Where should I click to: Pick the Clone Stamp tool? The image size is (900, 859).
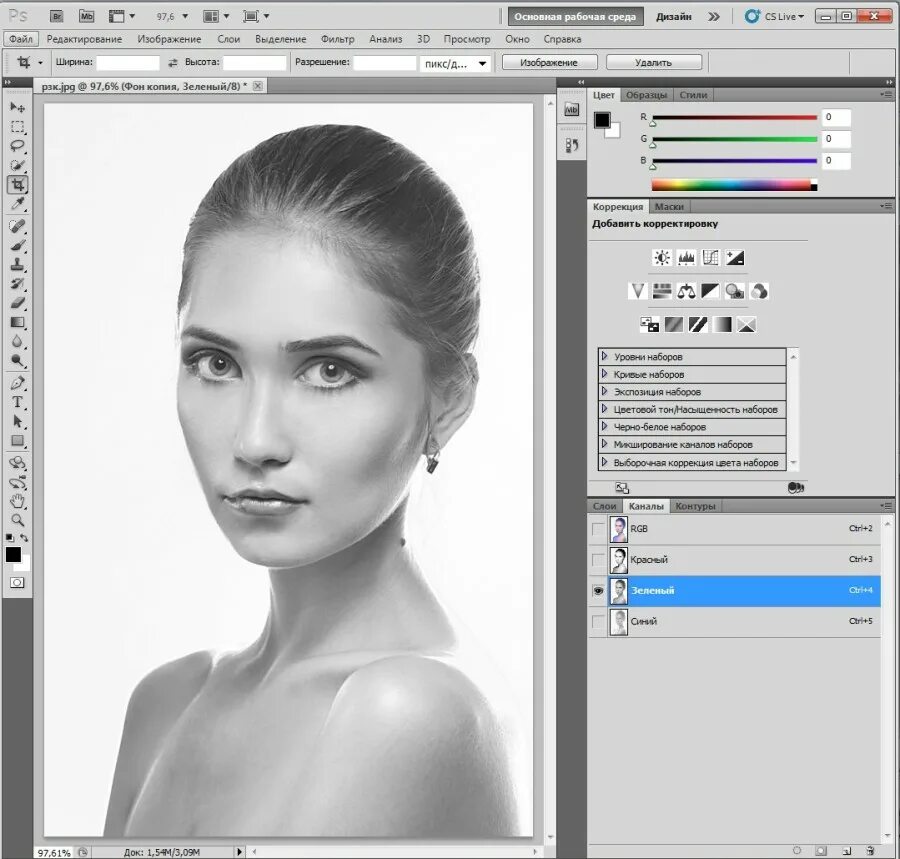coord(18,265)
